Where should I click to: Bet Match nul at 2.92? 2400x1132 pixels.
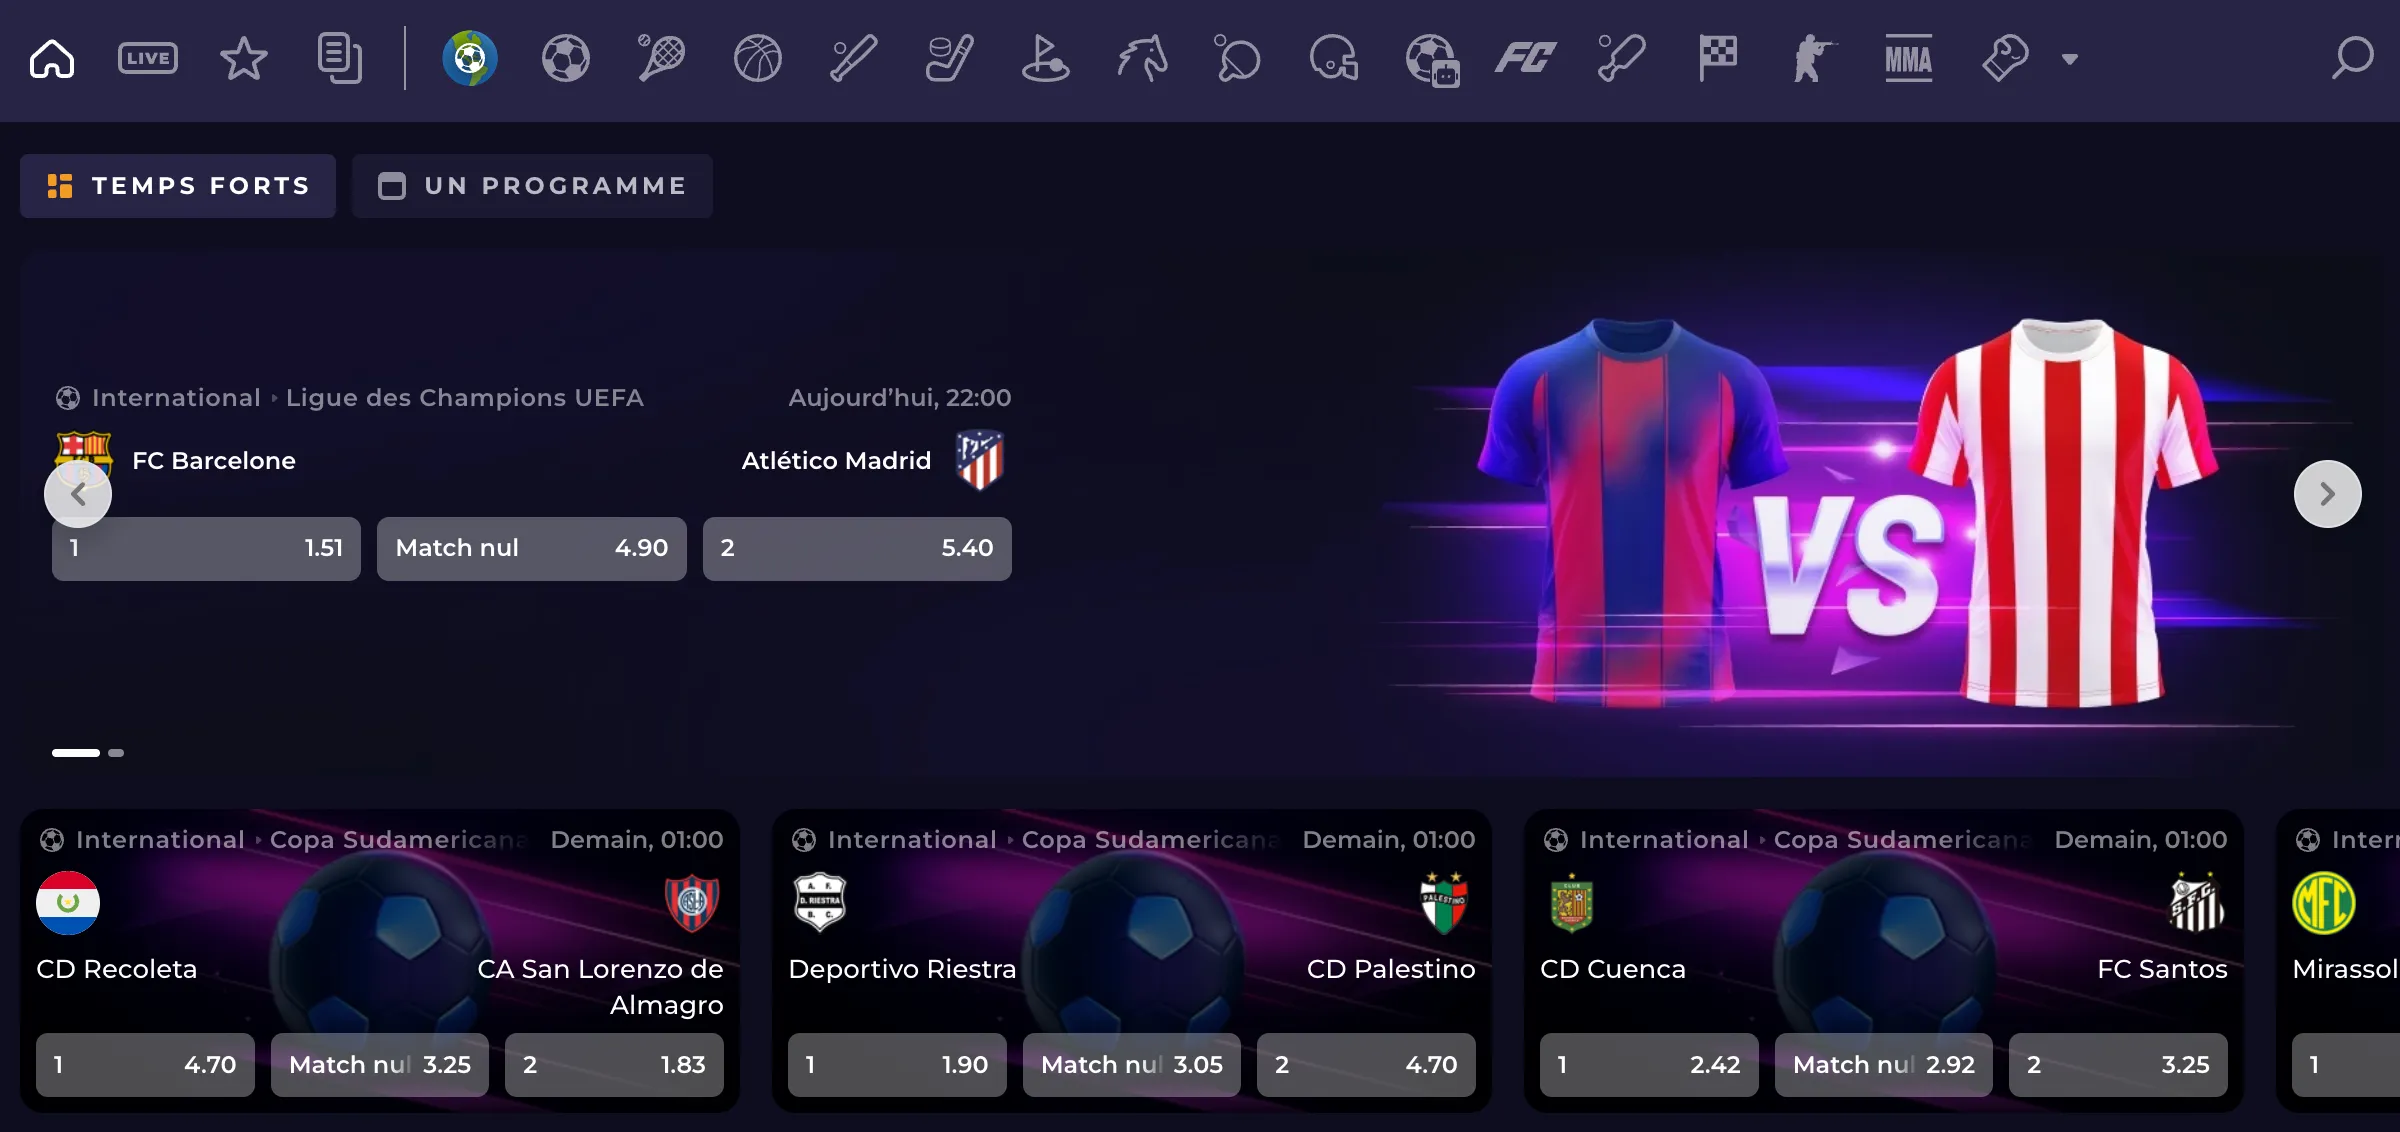click(x=1884, y=1065)
